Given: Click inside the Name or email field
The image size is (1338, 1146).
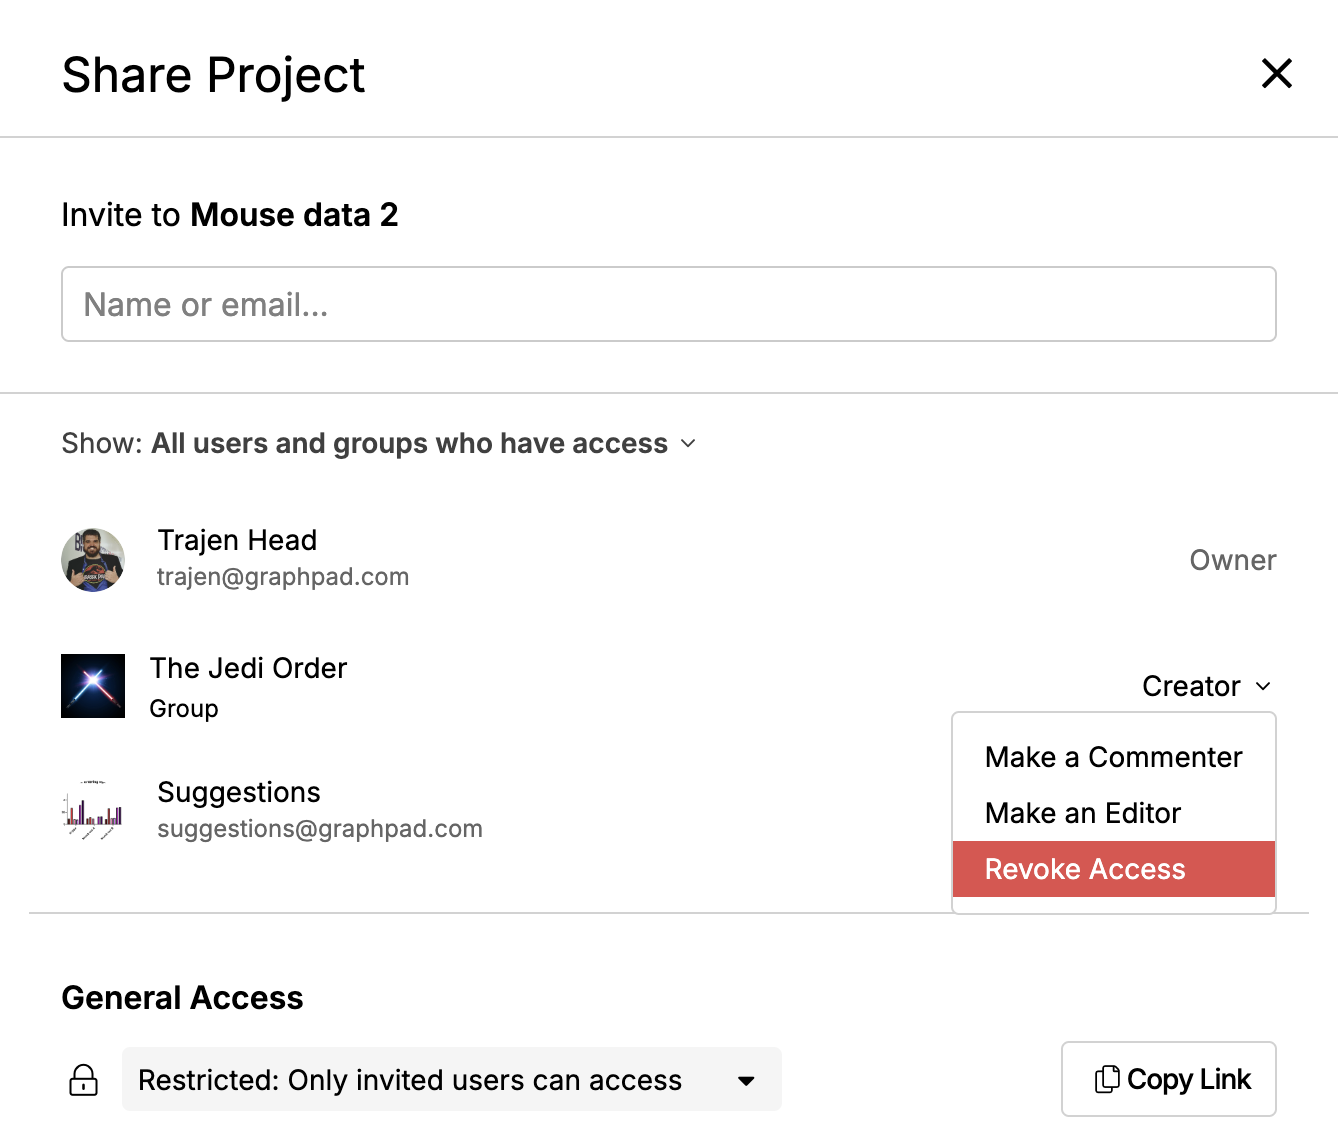Looking at the screenshot, I should click(669, 304).
